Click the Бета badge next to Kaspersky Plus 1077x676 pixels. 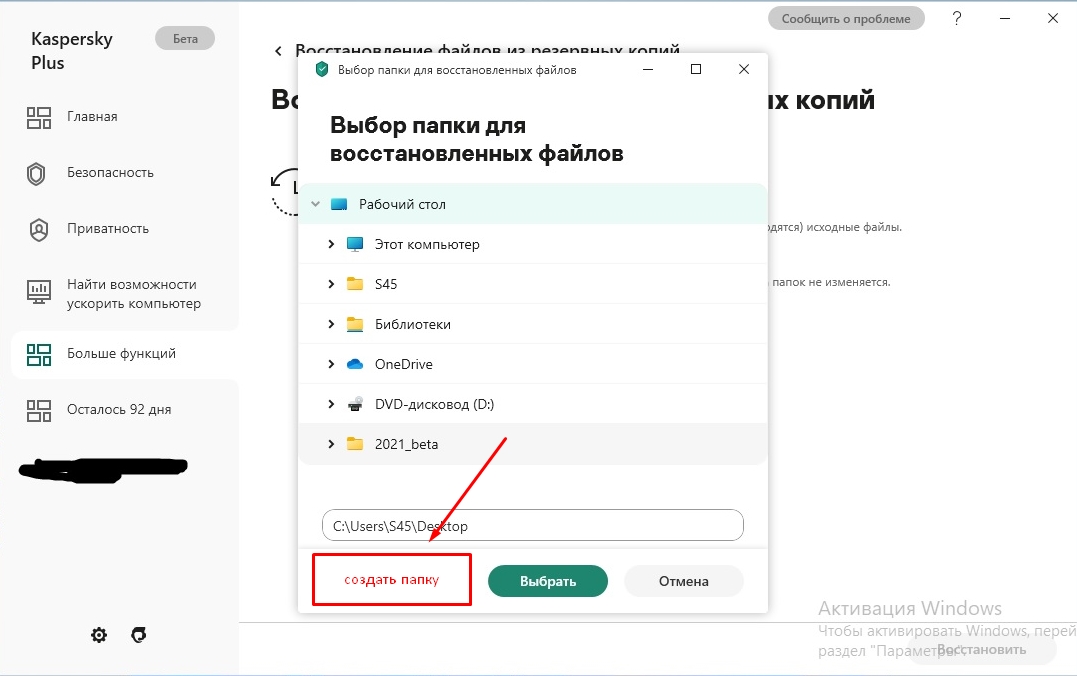185,38
